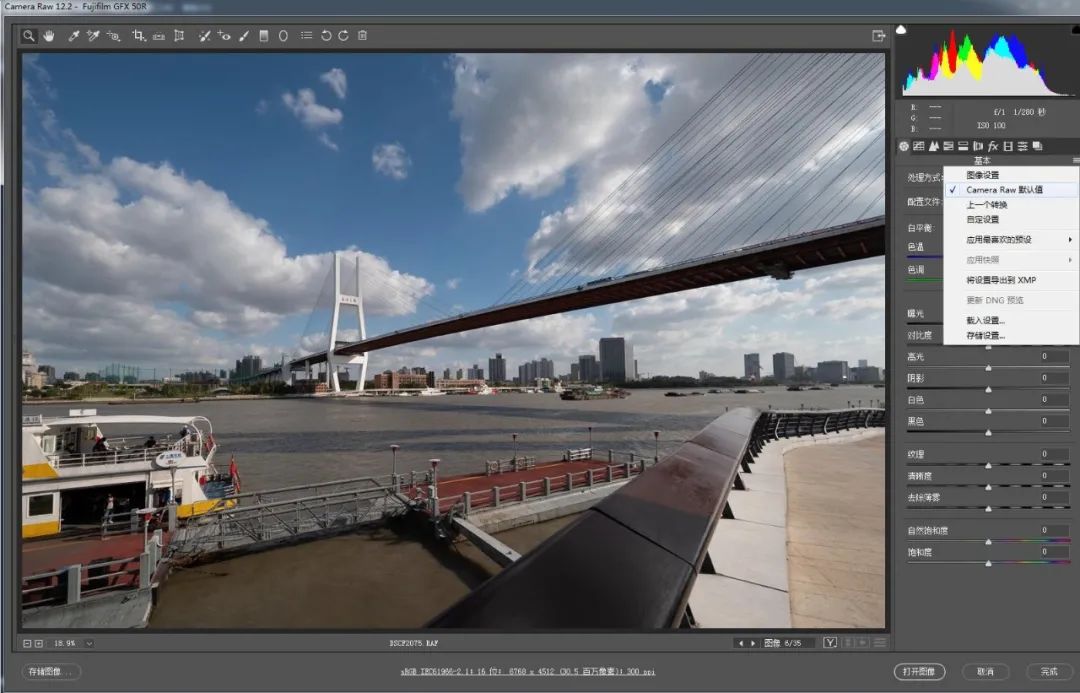
Task: Click the 打开图像 button
Action: pyautogui.click(x=919, y=672)
